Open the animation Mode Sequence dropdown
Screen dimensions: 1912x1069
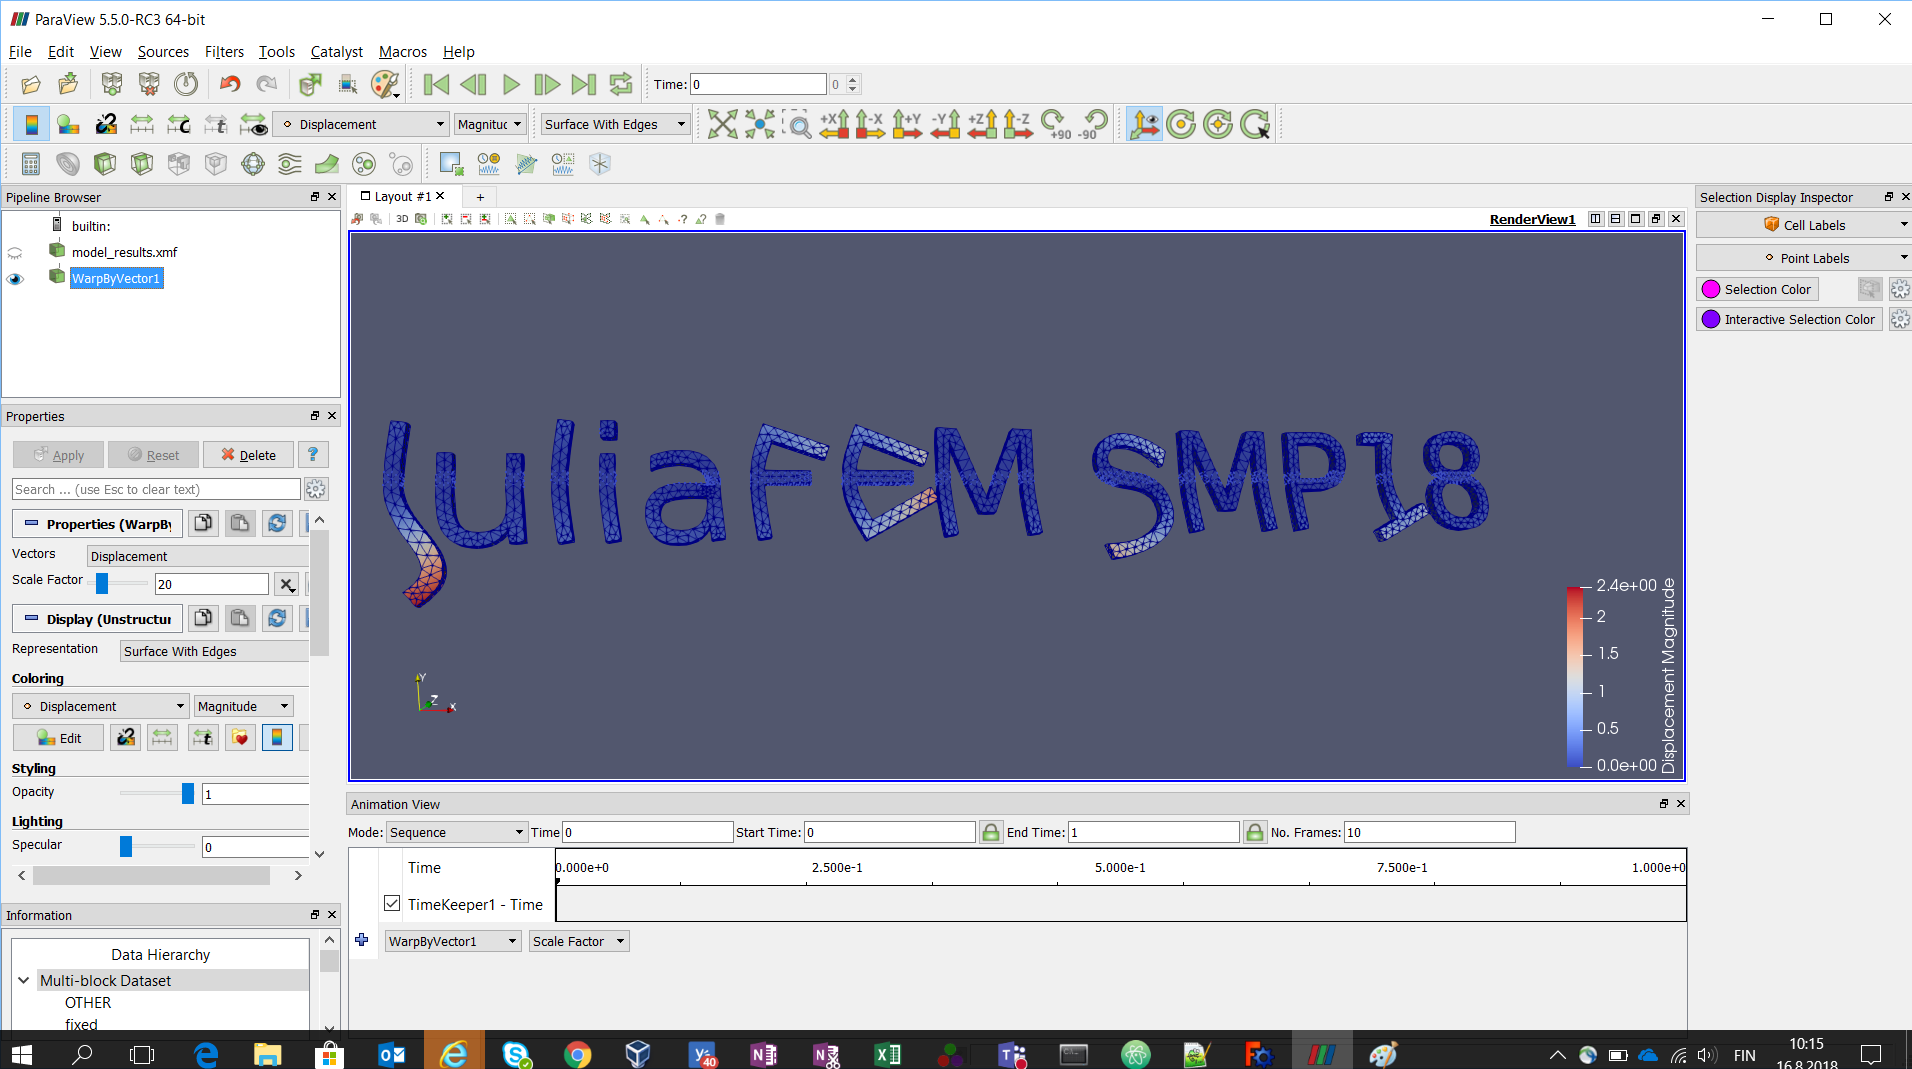456,832
